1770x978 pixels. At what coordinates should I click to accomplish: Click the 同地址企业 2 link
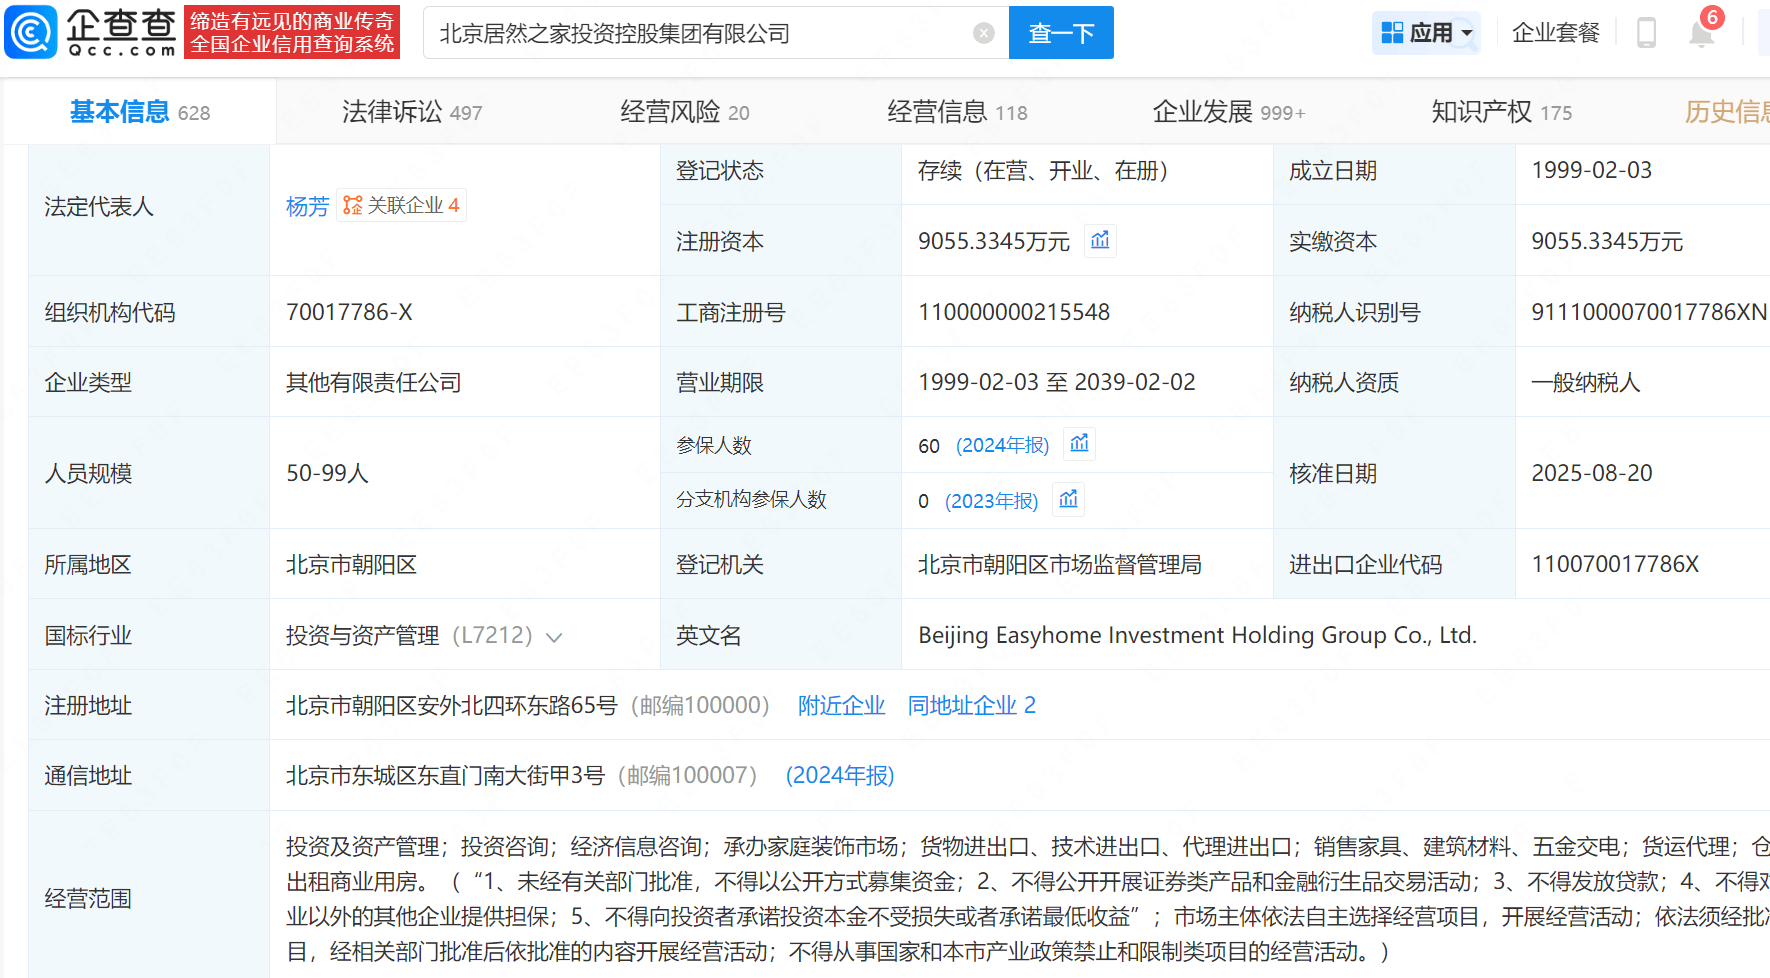coord(971,705)
